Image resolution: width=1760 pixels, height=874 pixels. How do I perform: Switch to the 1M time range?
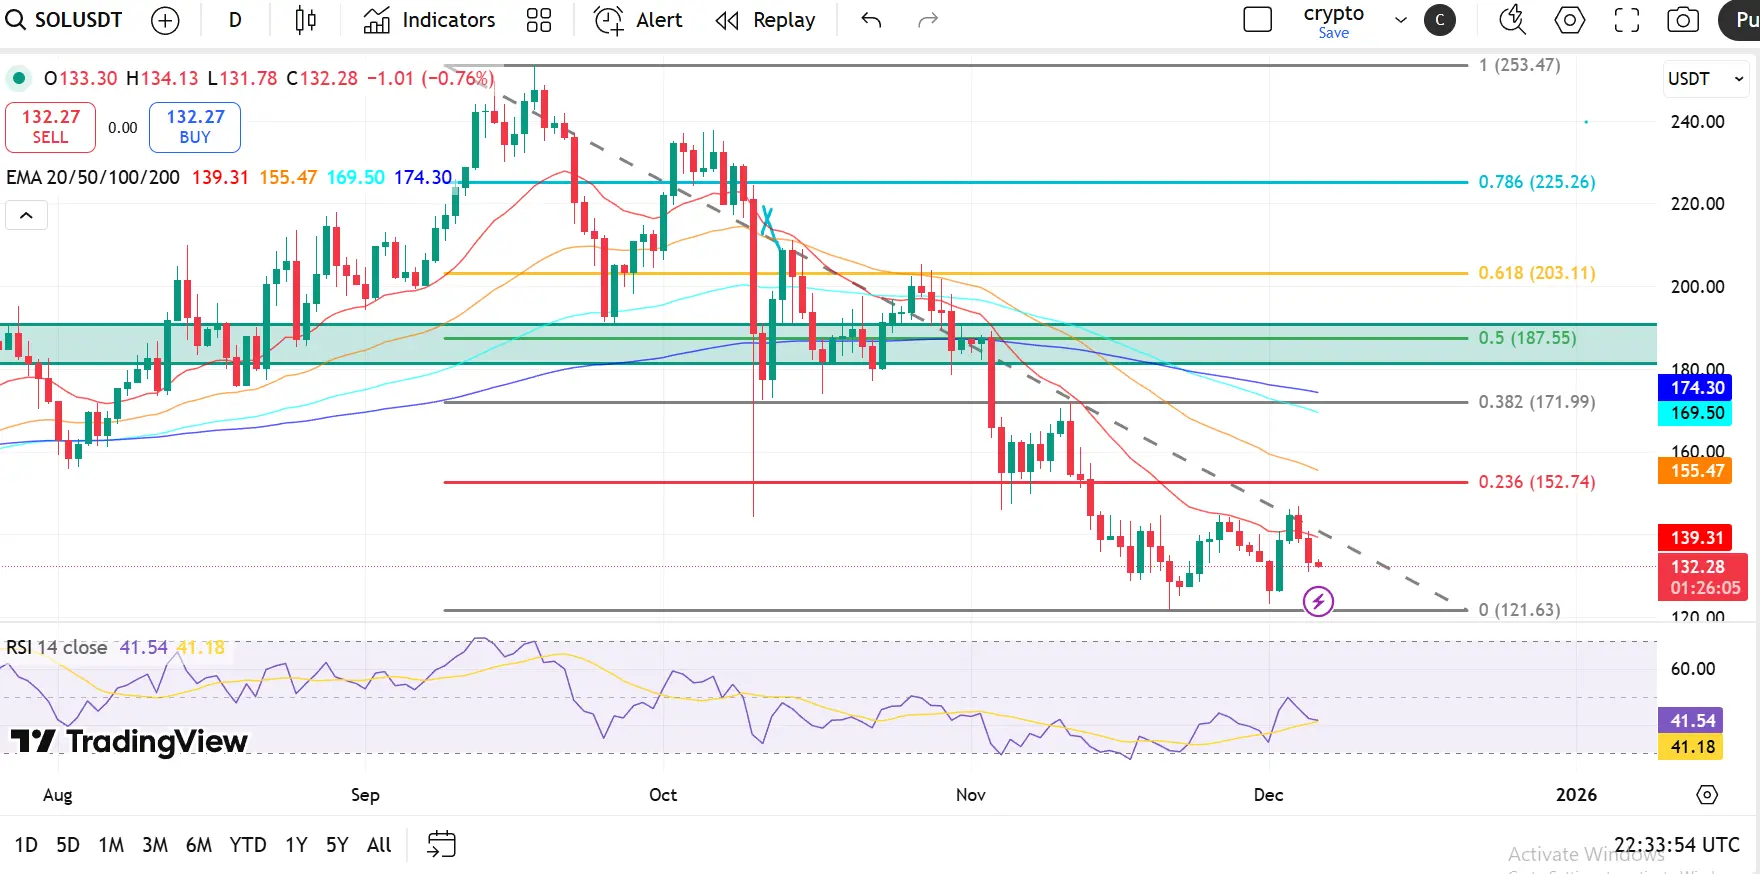pyautogui.click(x=111, y=845)
